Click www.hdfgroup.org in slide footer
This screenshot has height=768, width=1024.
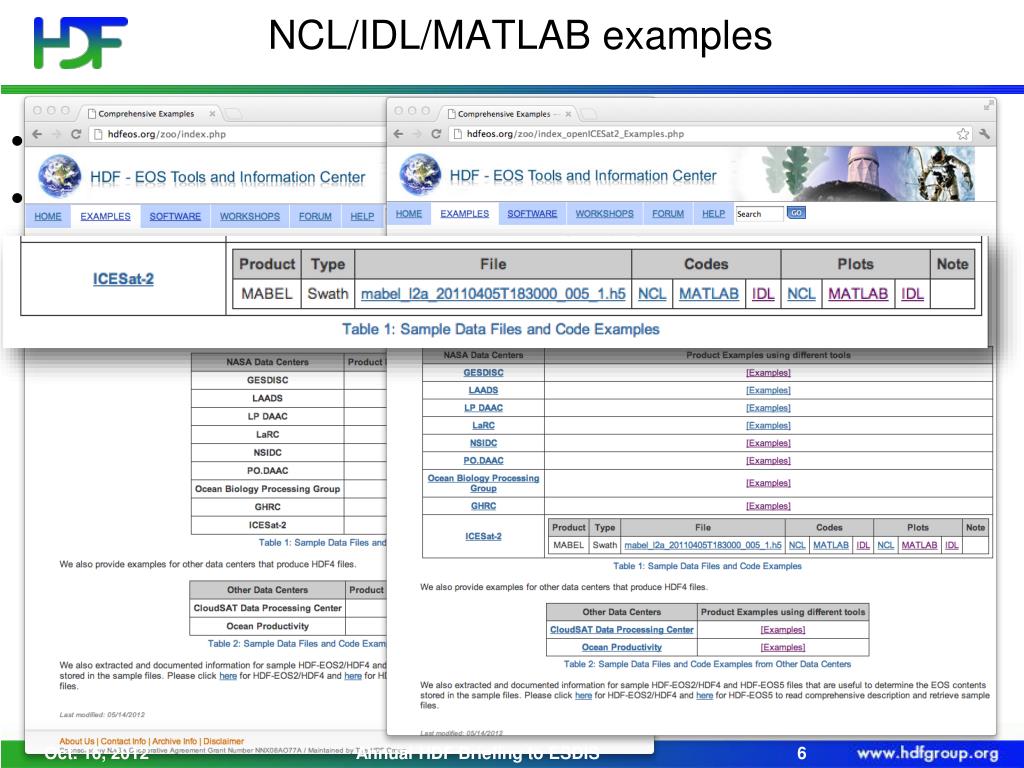click(927, 754)
